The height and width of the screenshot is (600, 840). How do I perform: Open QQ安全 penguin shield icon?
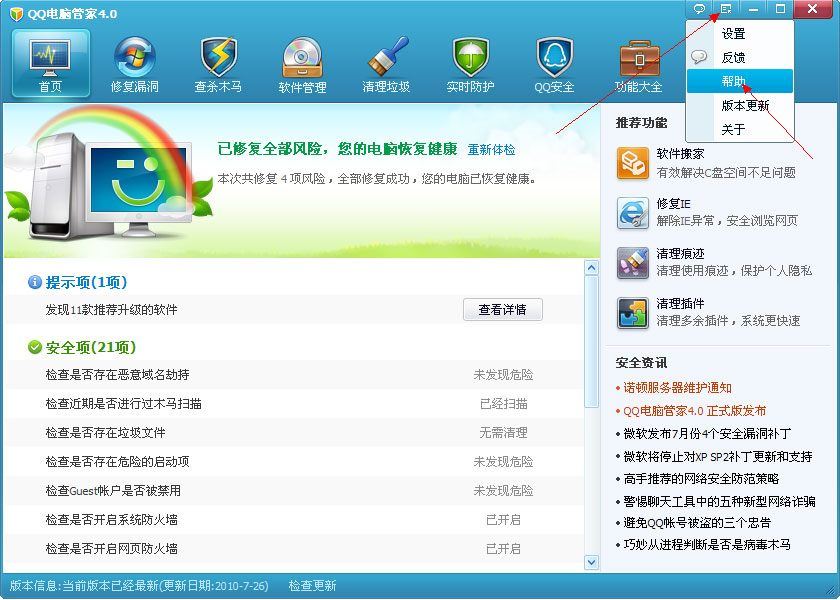point(554,64)
